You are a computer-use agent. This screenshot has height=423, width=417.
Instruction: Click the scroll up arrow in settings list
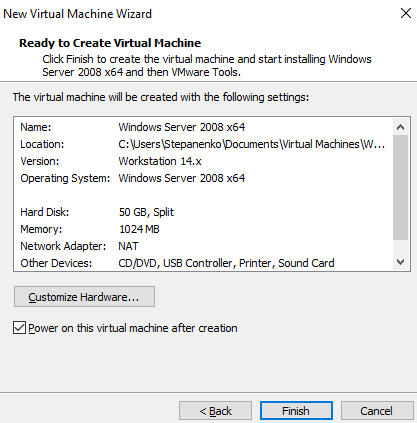[x=401, y=127]
